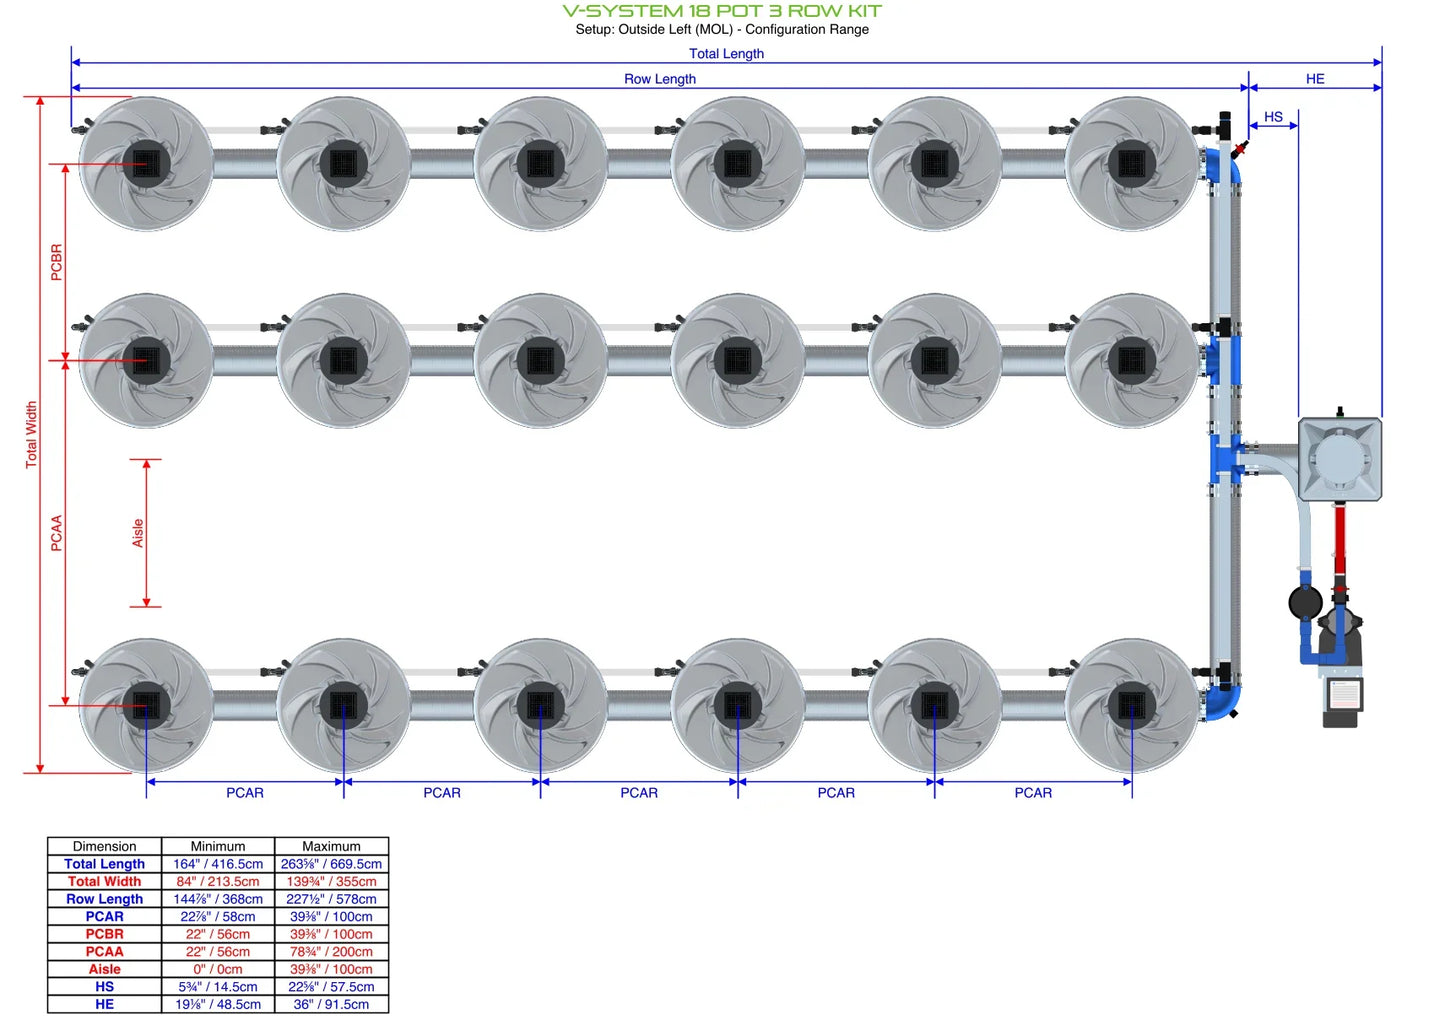1445x1031 pixels.
Task: Click the "PCAA" row name in table
Action: pos(105,952)
